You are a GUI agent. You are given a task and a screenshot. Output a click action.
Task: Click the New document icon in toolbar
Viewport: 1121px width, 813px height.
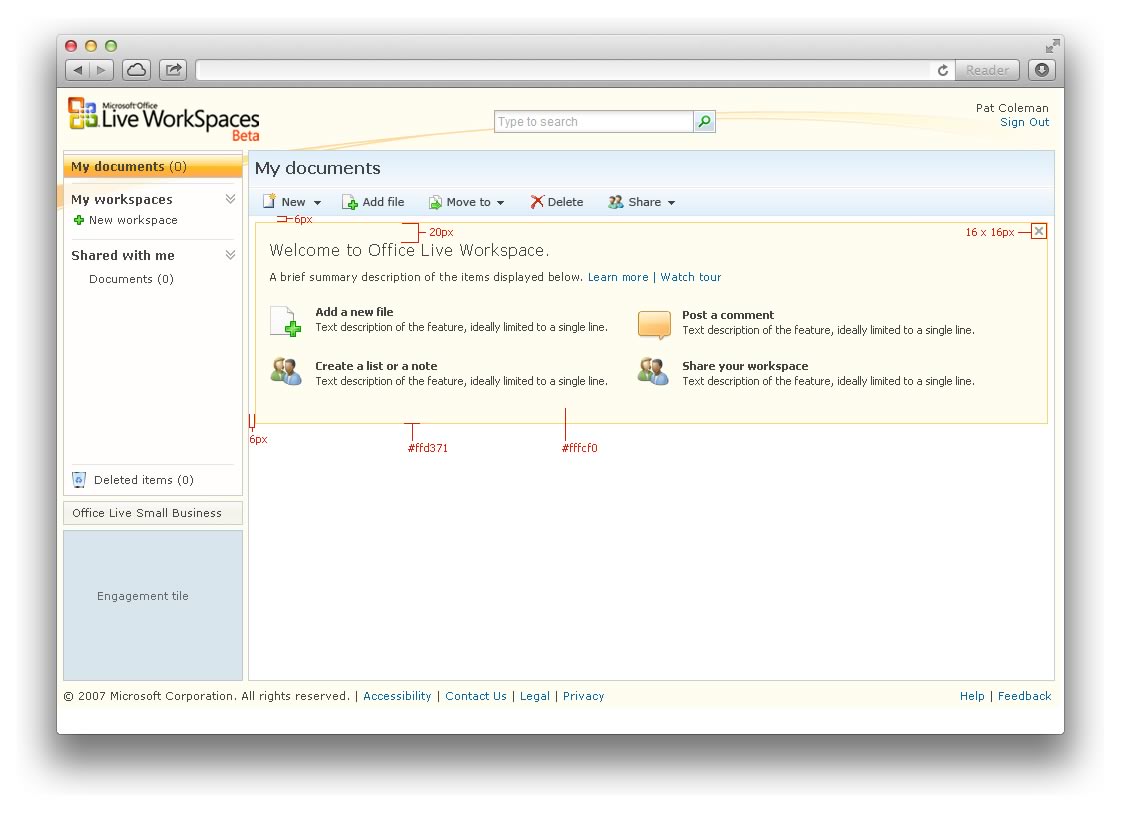269,202
